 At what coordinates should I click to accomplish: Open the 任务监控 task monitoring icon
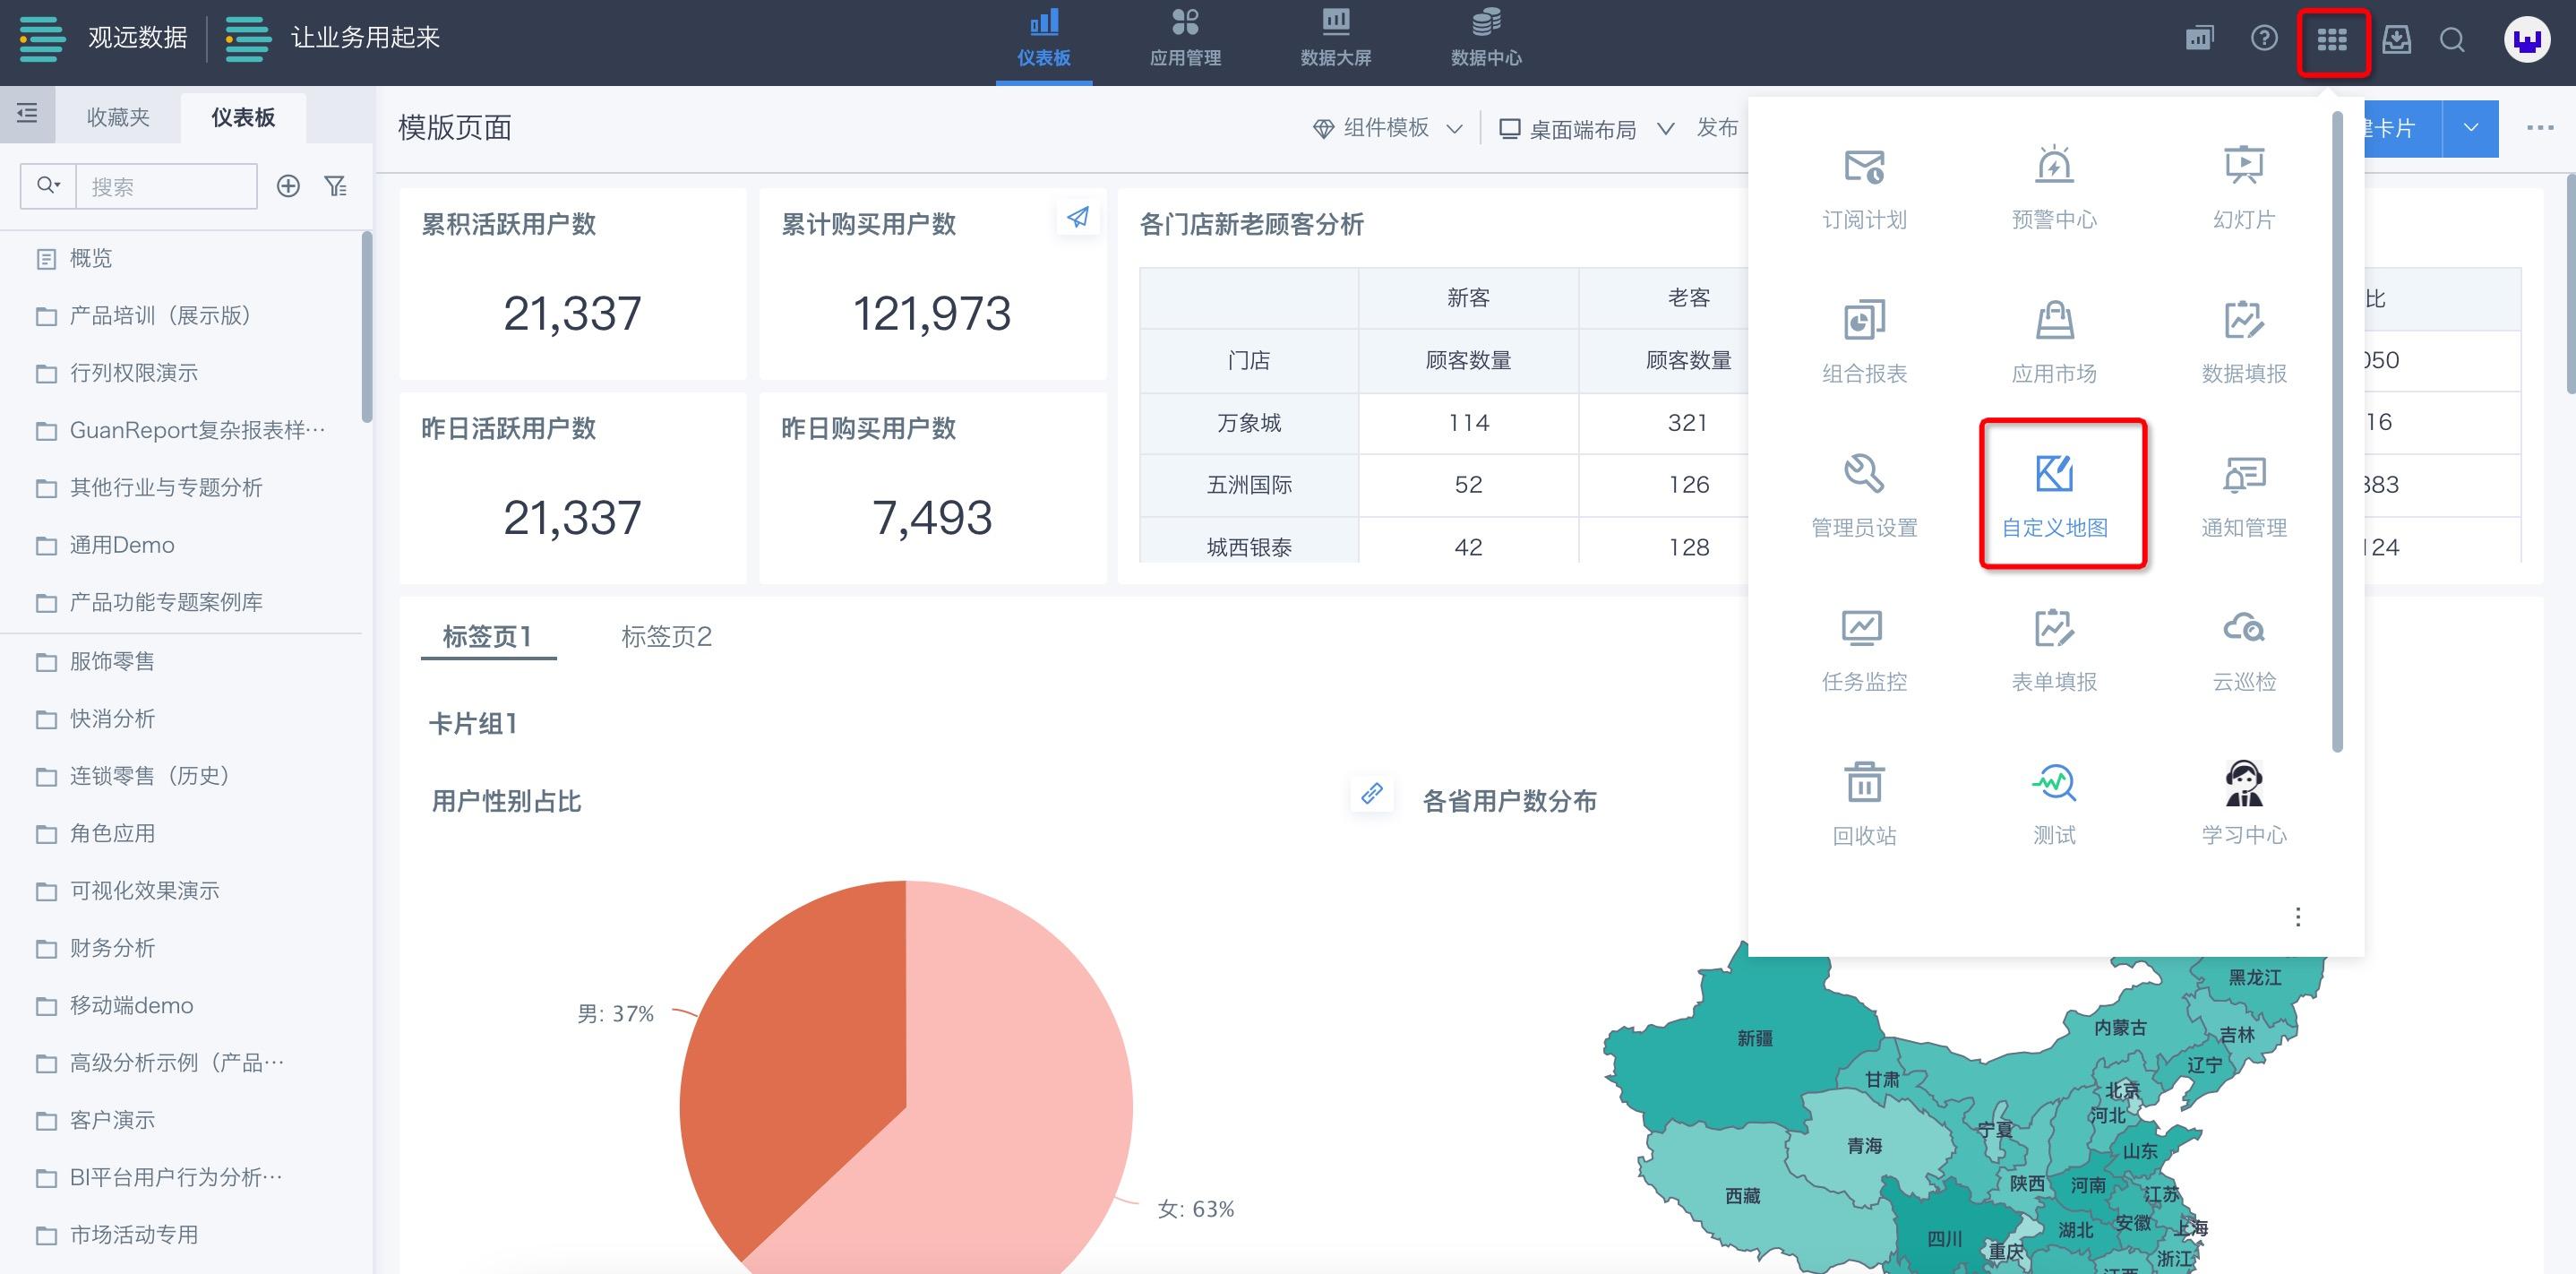pos(1864,628)
